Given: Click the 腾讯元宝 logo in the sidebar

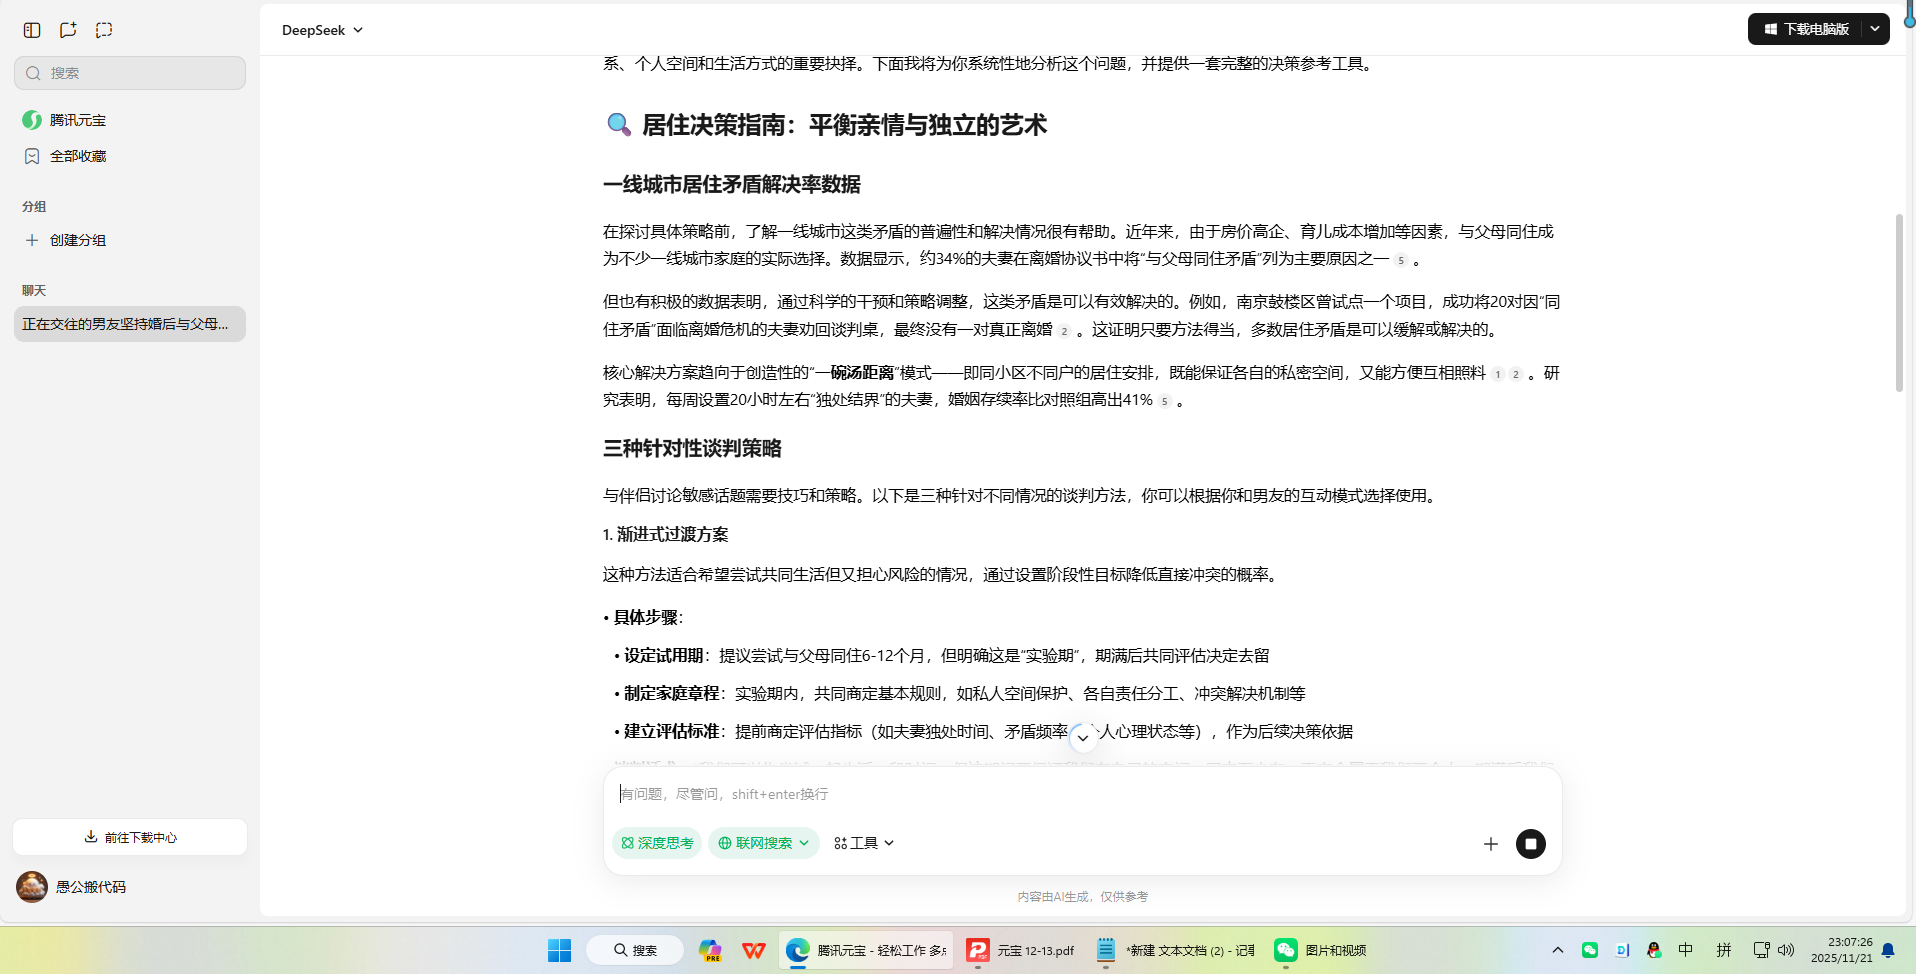Looking at the screenshot, I should pos(32,119).
